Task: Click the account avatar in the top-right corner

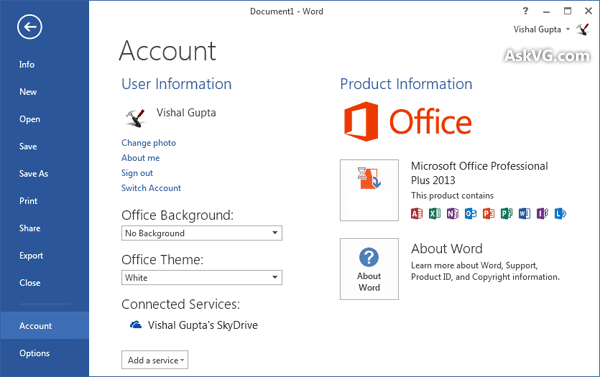Action: (x=583, y=29)
